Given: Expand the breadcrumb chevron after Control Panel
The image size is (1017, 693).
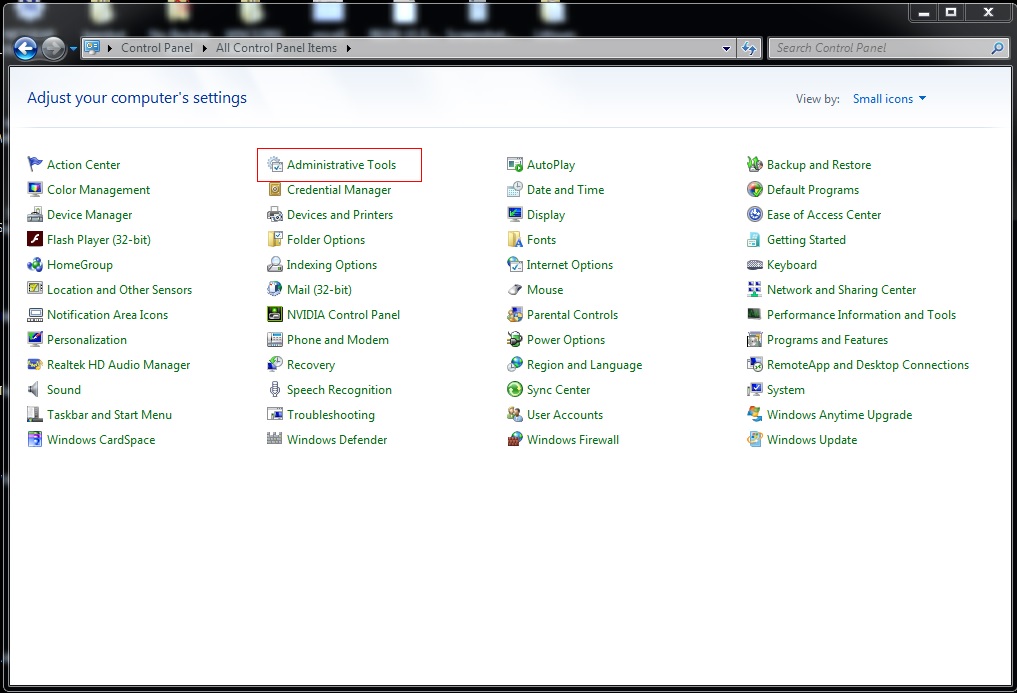Looking at the screenshot, I should (203, 47).
